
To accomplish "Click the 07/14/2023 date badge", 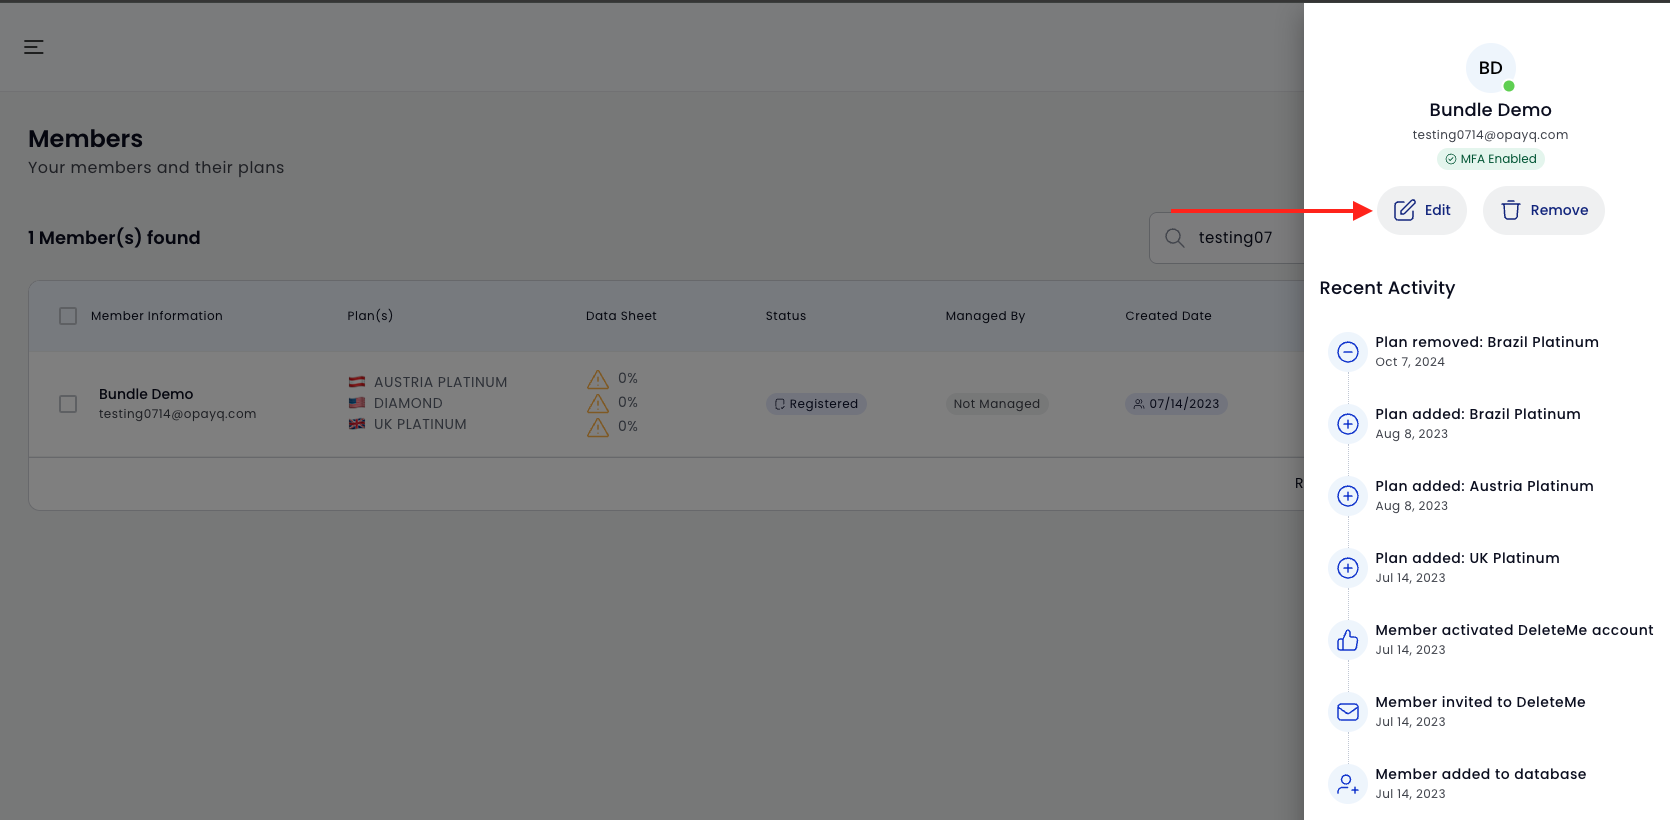I will point(1176,404).
